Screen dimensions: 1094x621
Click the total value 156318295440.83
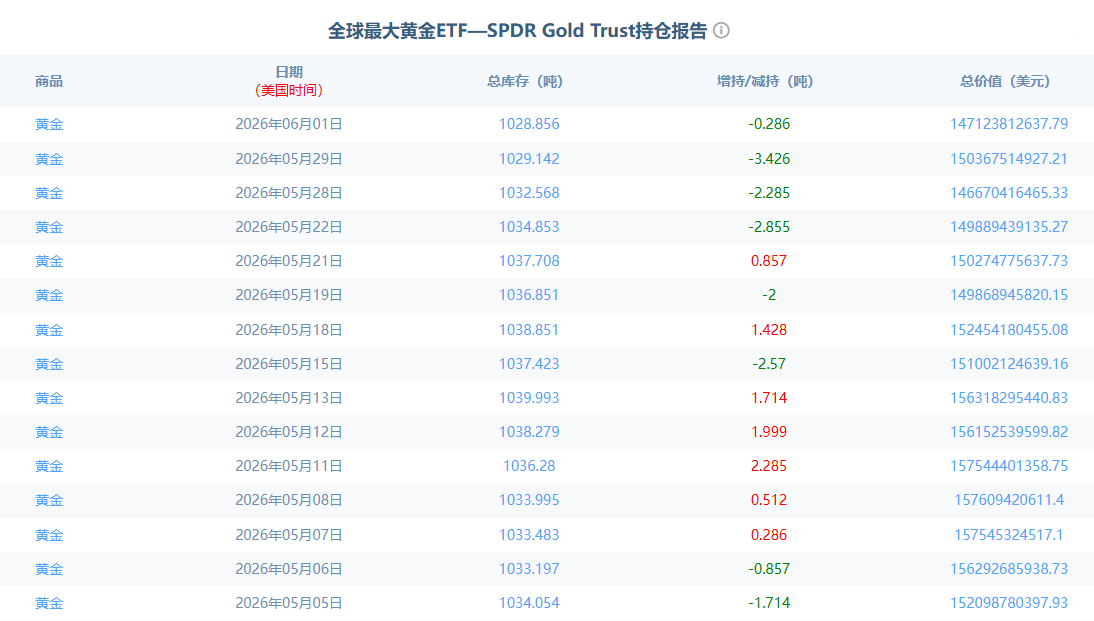[1009, 398]
